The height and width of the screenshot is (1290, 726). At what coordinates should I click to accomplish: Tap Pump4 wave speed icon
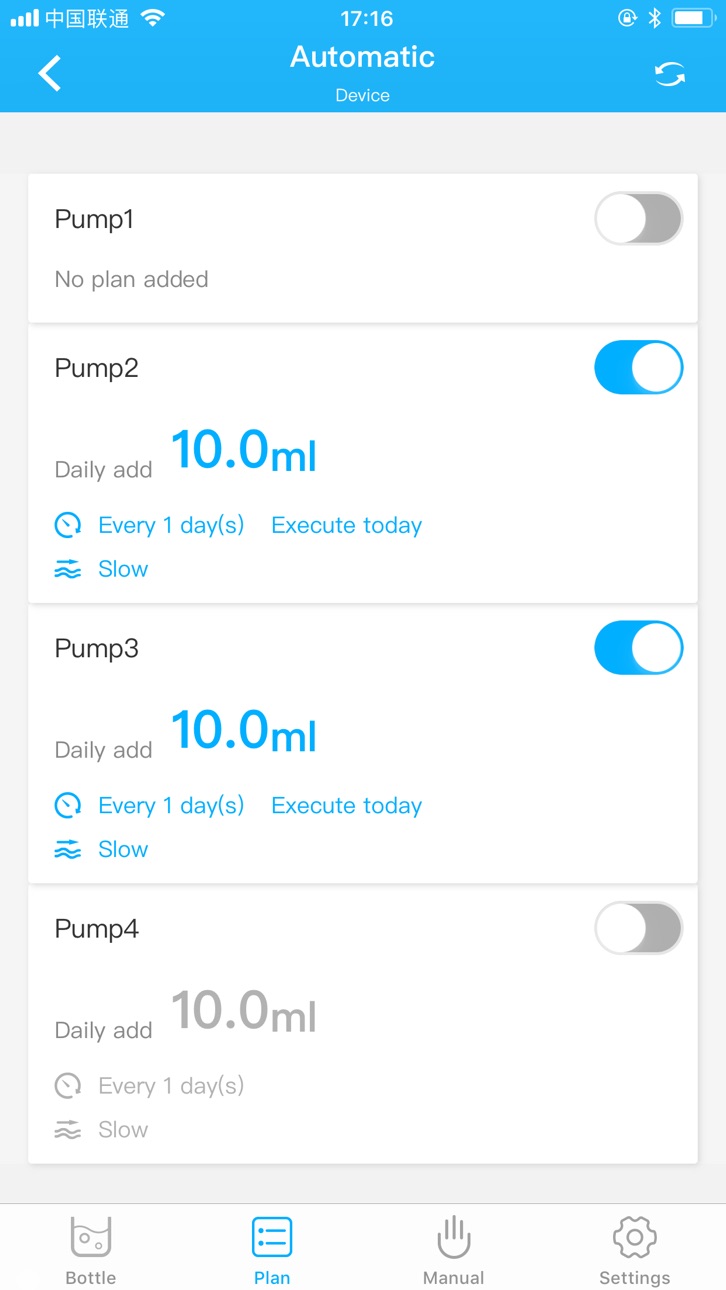(67, 1130)
